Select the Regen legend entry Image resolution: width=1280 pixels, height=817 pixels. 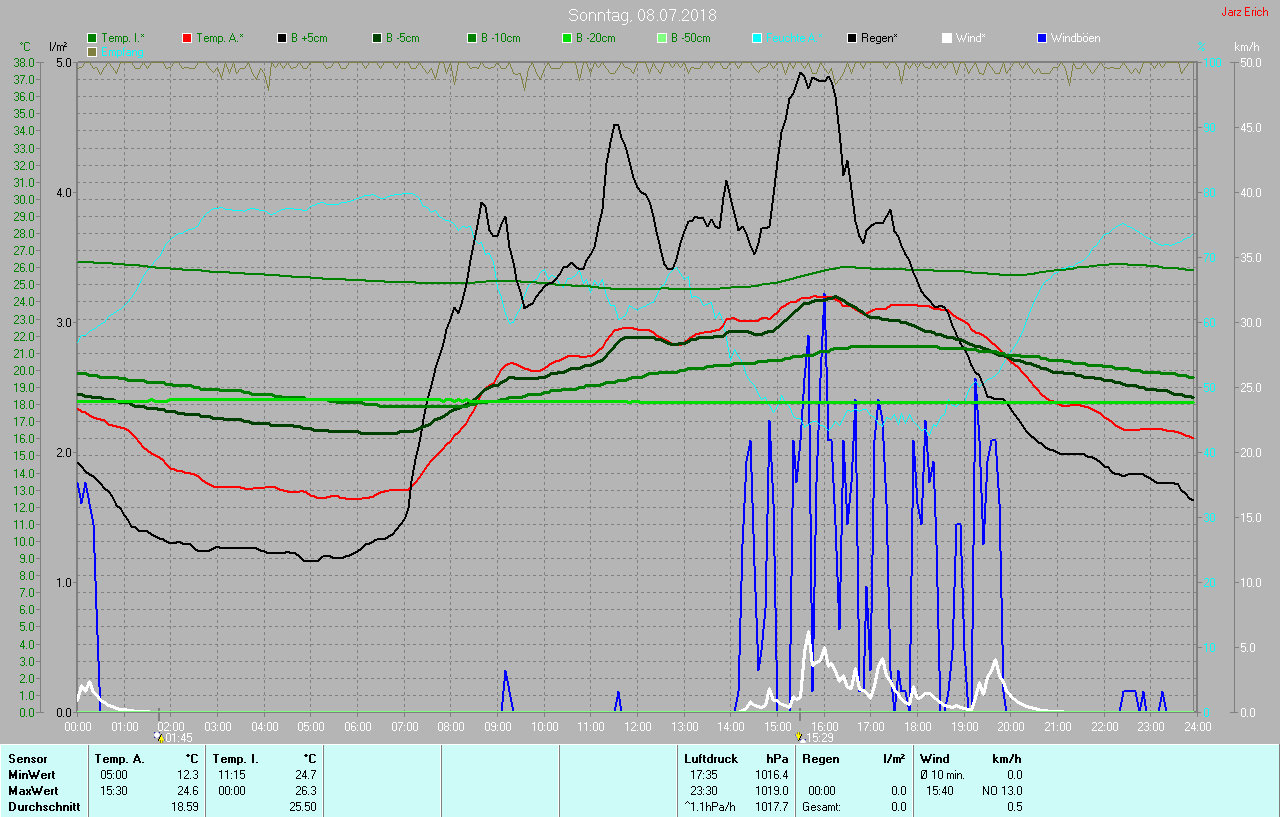872,38
